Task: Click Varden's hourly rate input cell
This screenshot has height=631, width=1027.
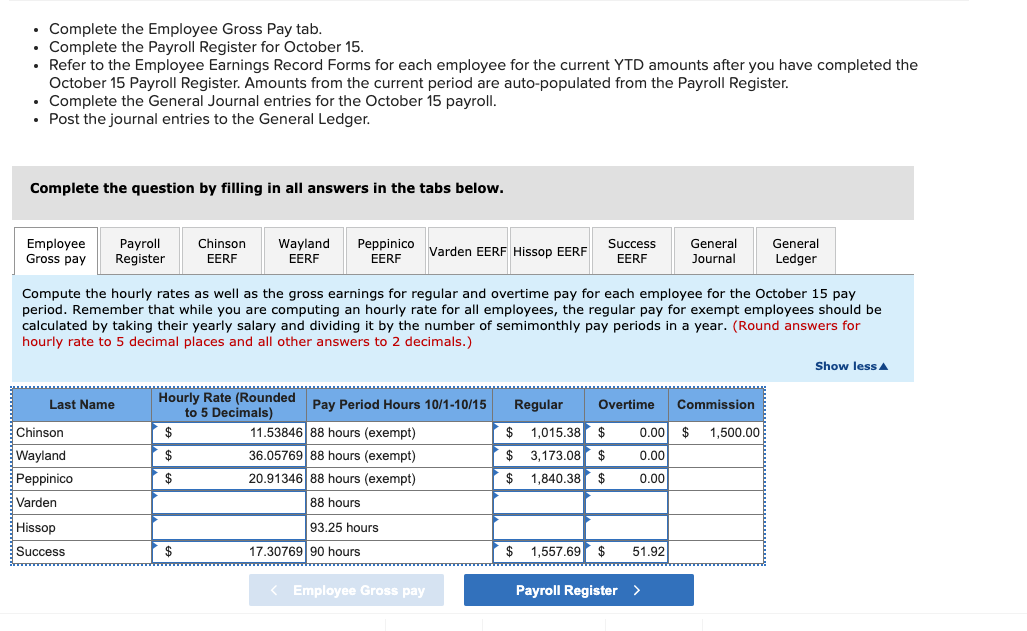Action: tap(228, 503)
